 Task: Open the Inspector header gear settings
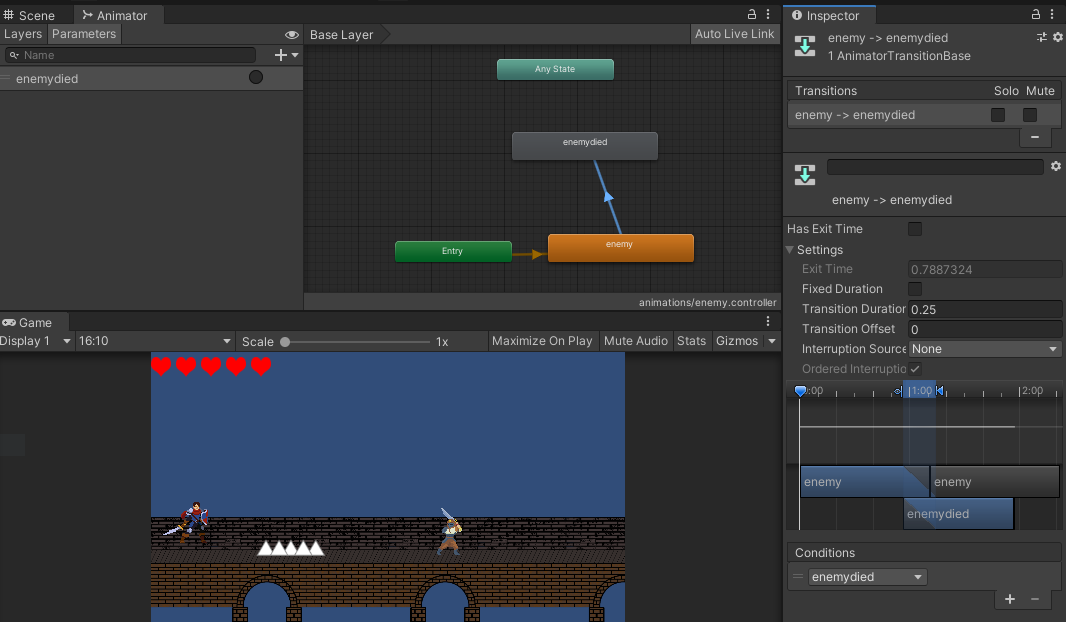[x=1058, y=37]
